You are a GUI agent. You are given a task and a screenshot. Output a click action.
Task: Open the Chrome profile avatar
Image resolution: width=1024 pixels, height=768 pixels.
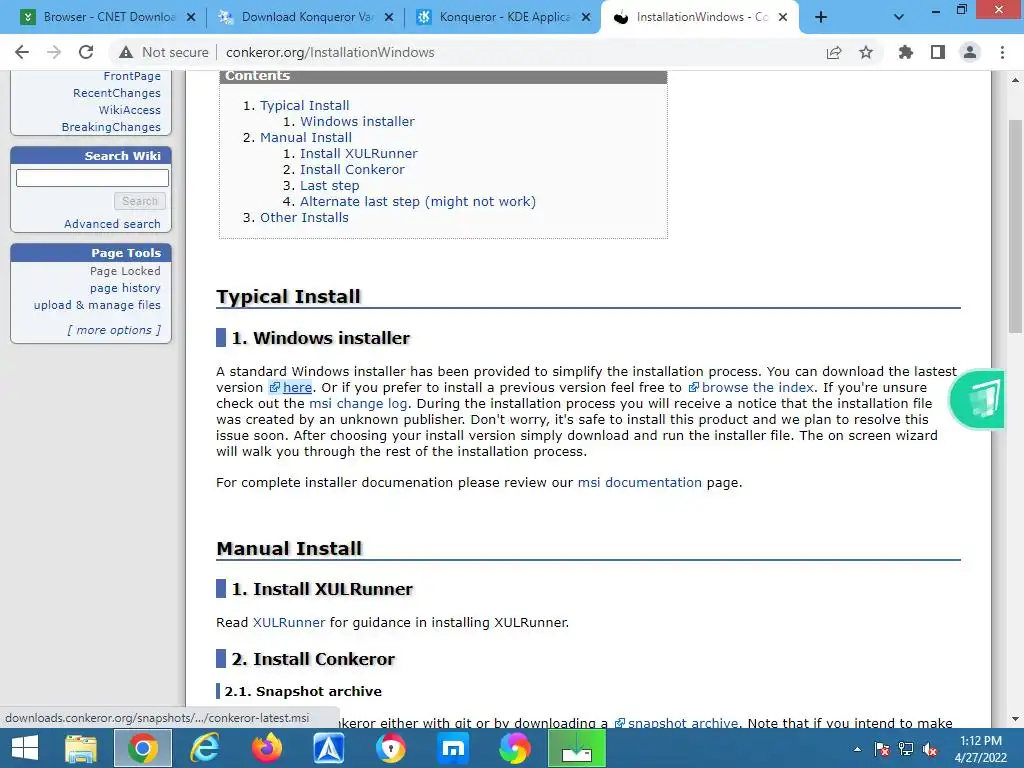pyautogui.click(x=970, y=52)
